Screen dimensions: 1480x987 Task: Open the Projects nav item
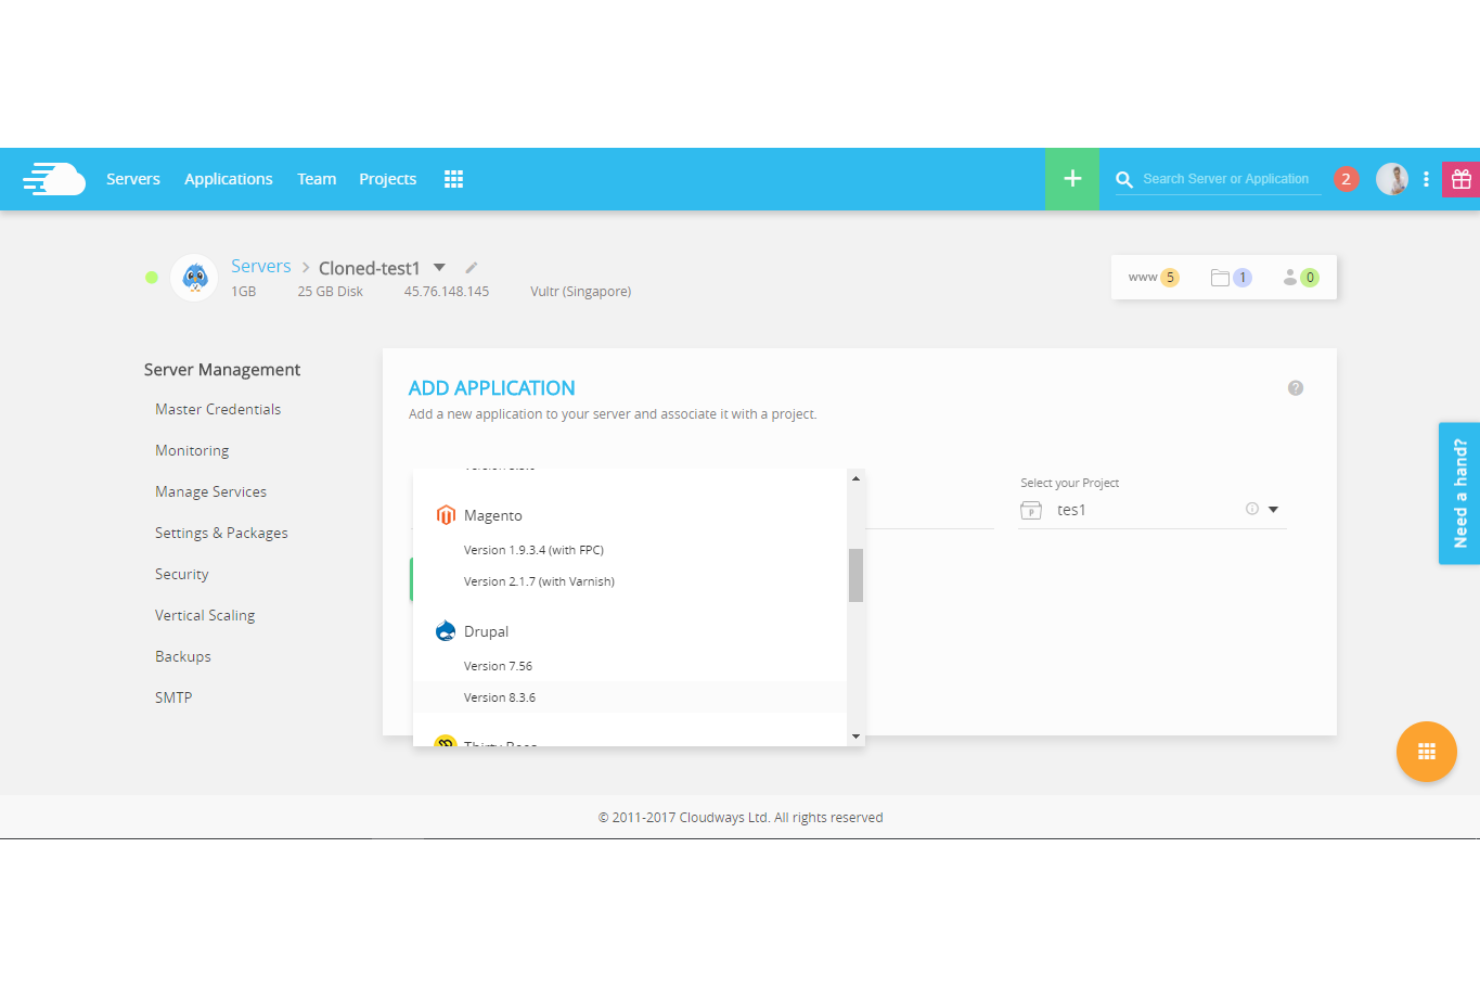pos(387,179)
